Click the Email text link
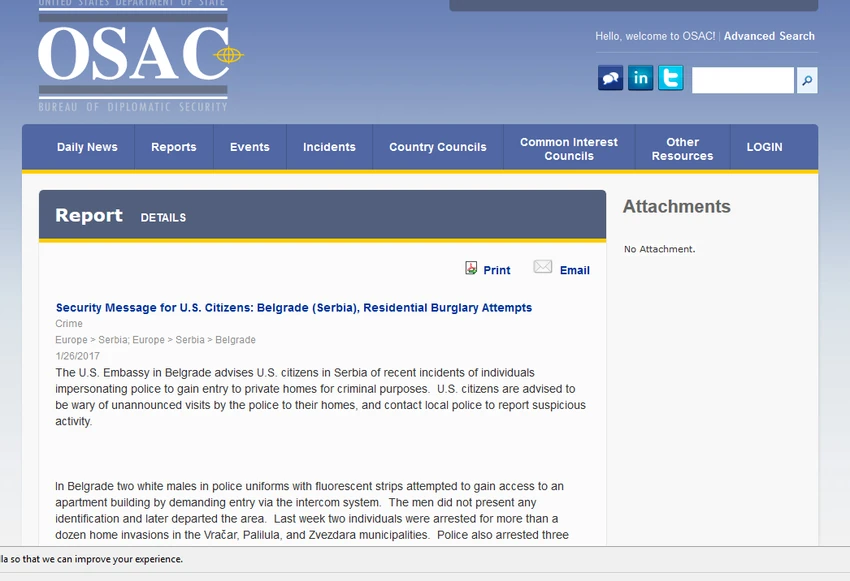The height and width of the screenshot is (581, 850). tap(575, 270)
